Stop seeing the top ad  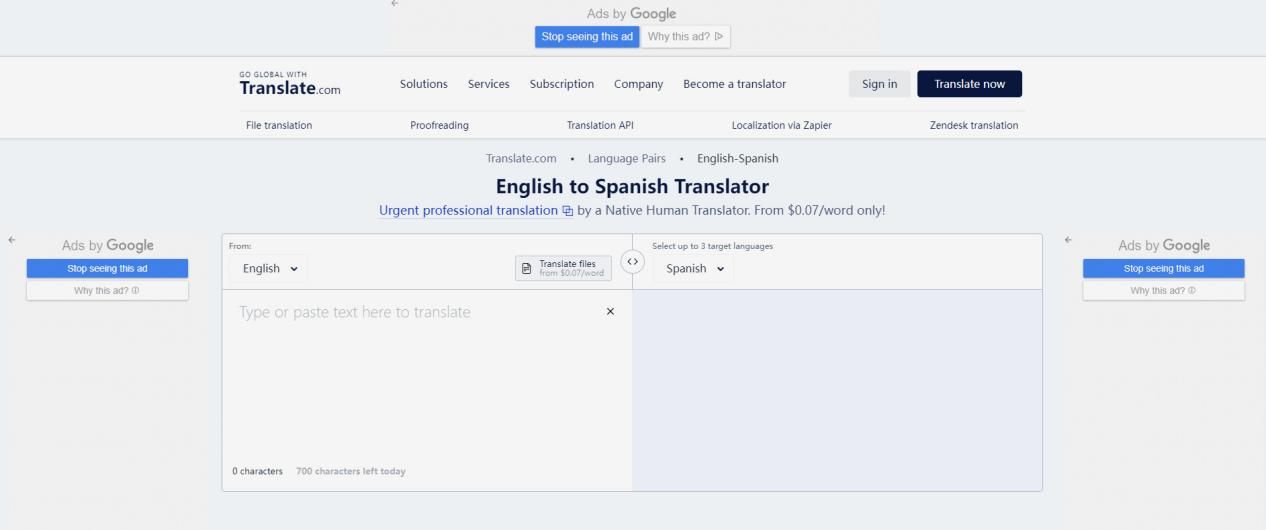587,37
